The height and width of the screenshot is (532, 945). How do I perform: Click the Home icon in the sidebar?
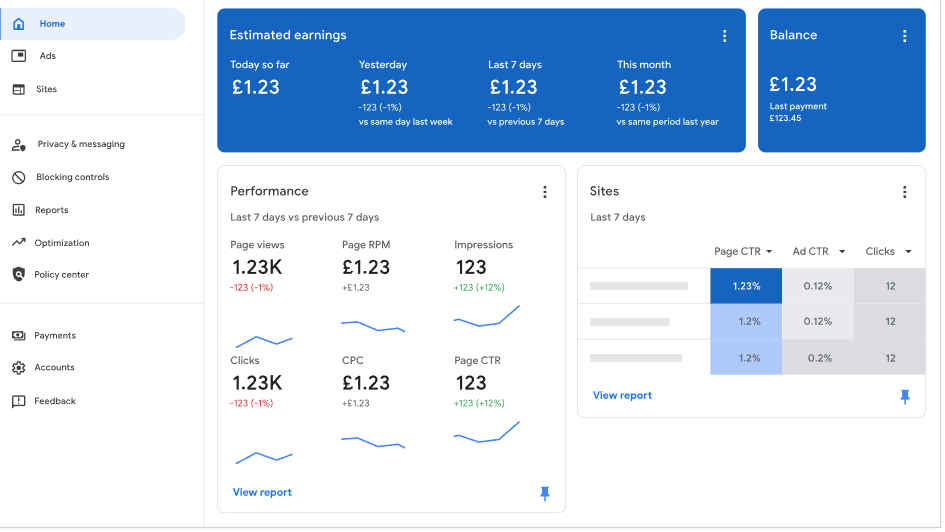[19, 23]
